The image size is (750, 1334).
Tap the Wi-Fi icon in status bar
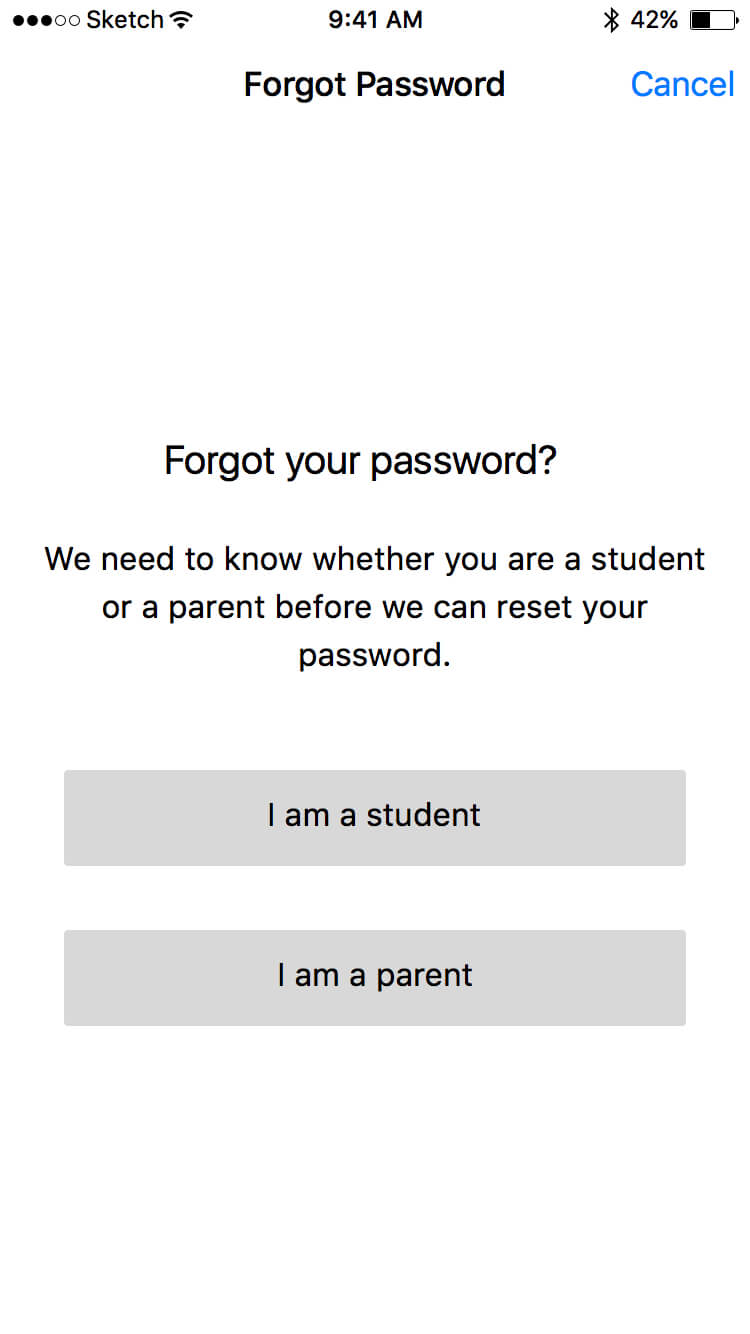pos(181,20)
